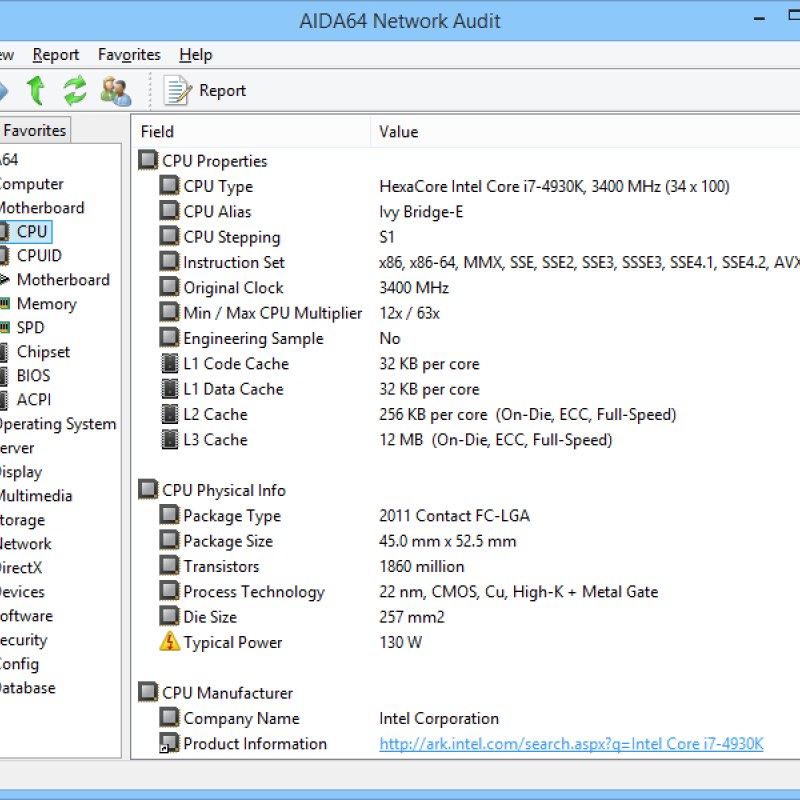Open the Intel ARK product information link
This screenshot has height=800, width=800.
click(x=571, y=744)
